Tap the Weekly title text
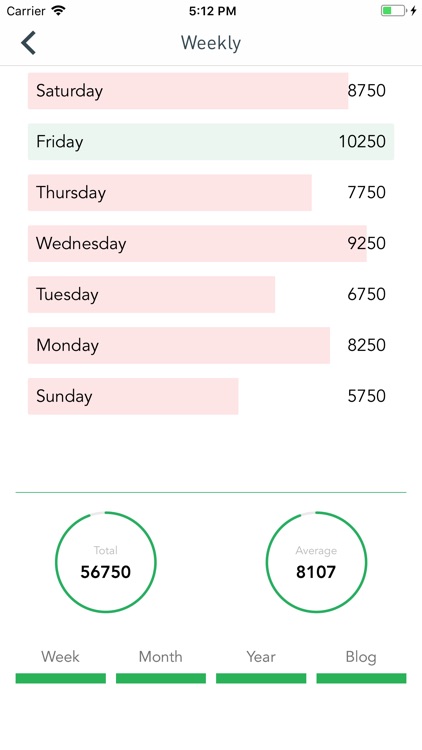 point(211,43)
